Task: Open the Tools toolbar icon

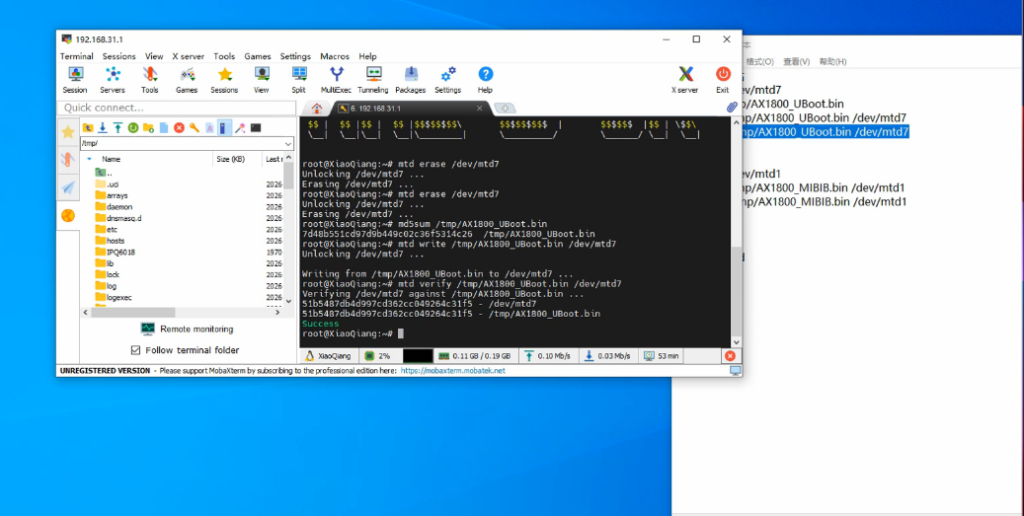Action: pos(150,80)
